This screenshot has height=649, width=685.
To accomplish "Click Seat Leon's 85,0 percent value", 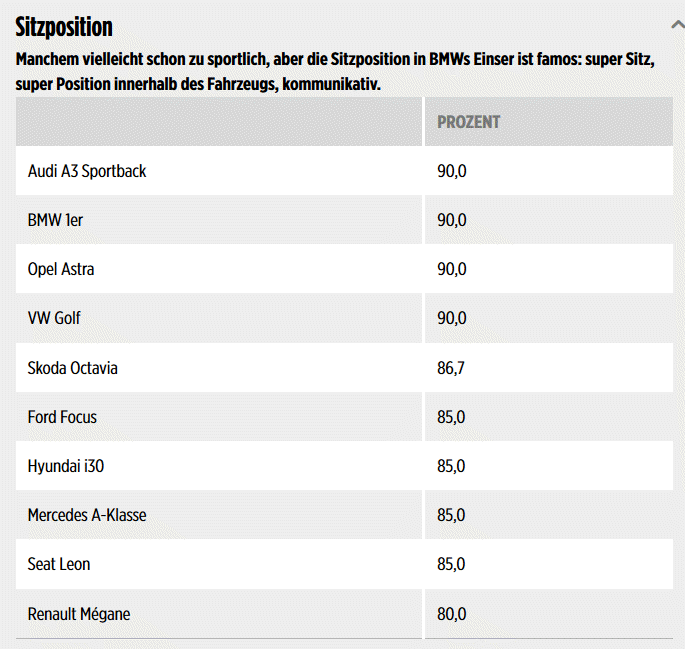I will click(x=452, y=564).
